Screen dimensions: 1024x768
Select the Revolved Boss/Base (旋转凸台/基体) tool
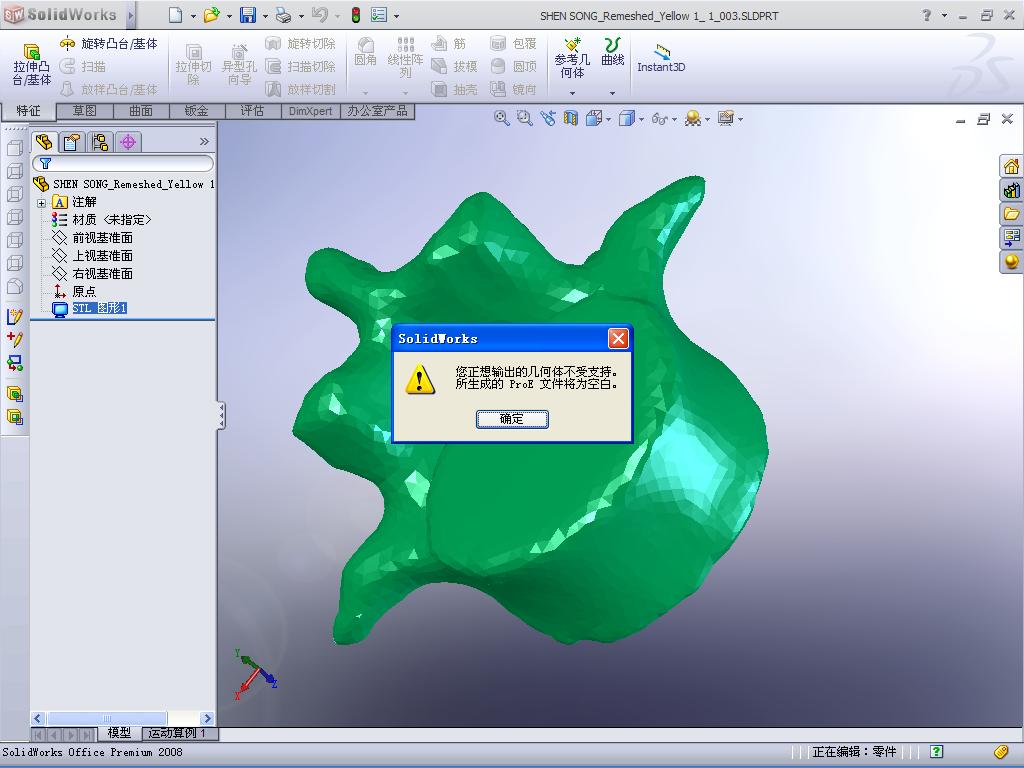tap(108, 44)
